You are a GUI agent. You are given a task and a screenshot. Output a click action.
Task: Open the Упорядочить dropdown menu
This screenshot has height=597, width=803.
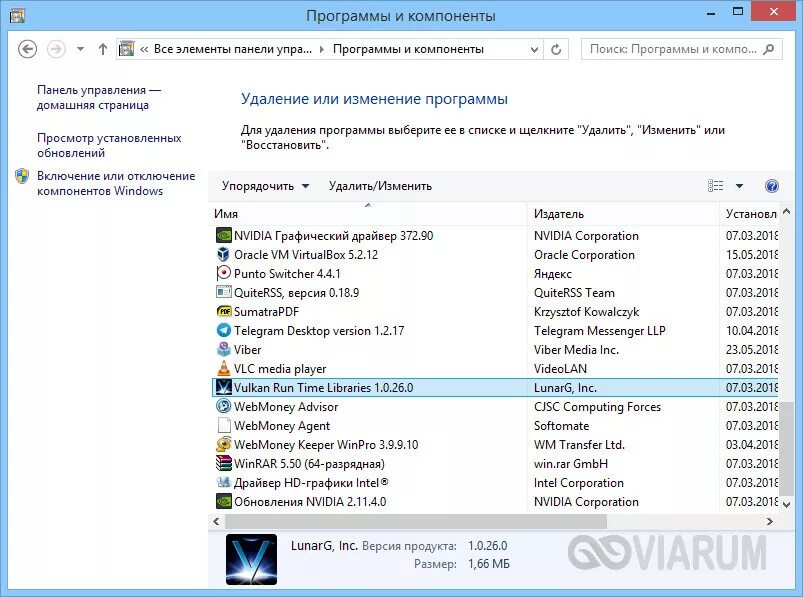pos(265,186)
